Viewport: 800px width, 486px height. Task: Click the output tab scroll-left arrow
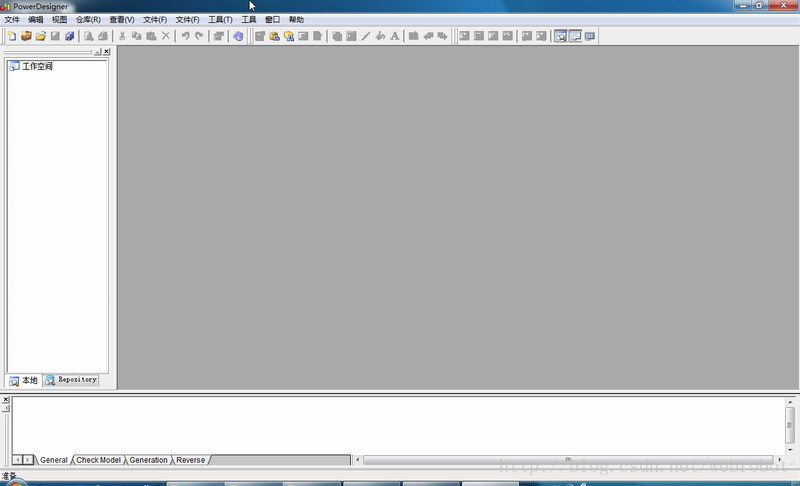click(18, 460)
